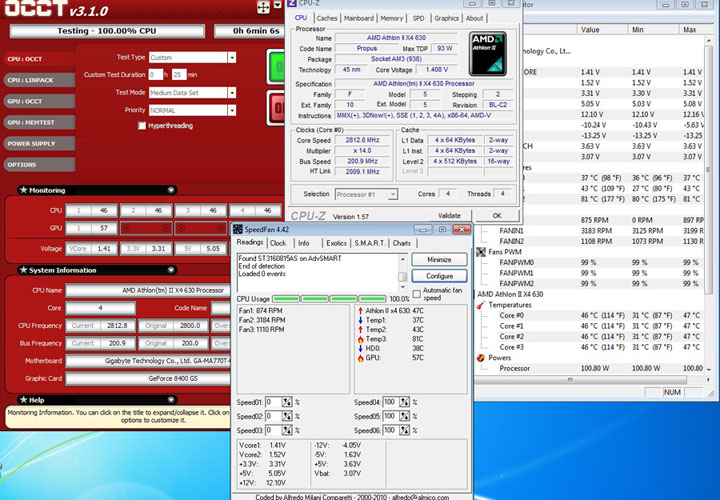720x500 pixels.
Task: Select the CPU : LINPACK test tab
Action: point(39,80)
